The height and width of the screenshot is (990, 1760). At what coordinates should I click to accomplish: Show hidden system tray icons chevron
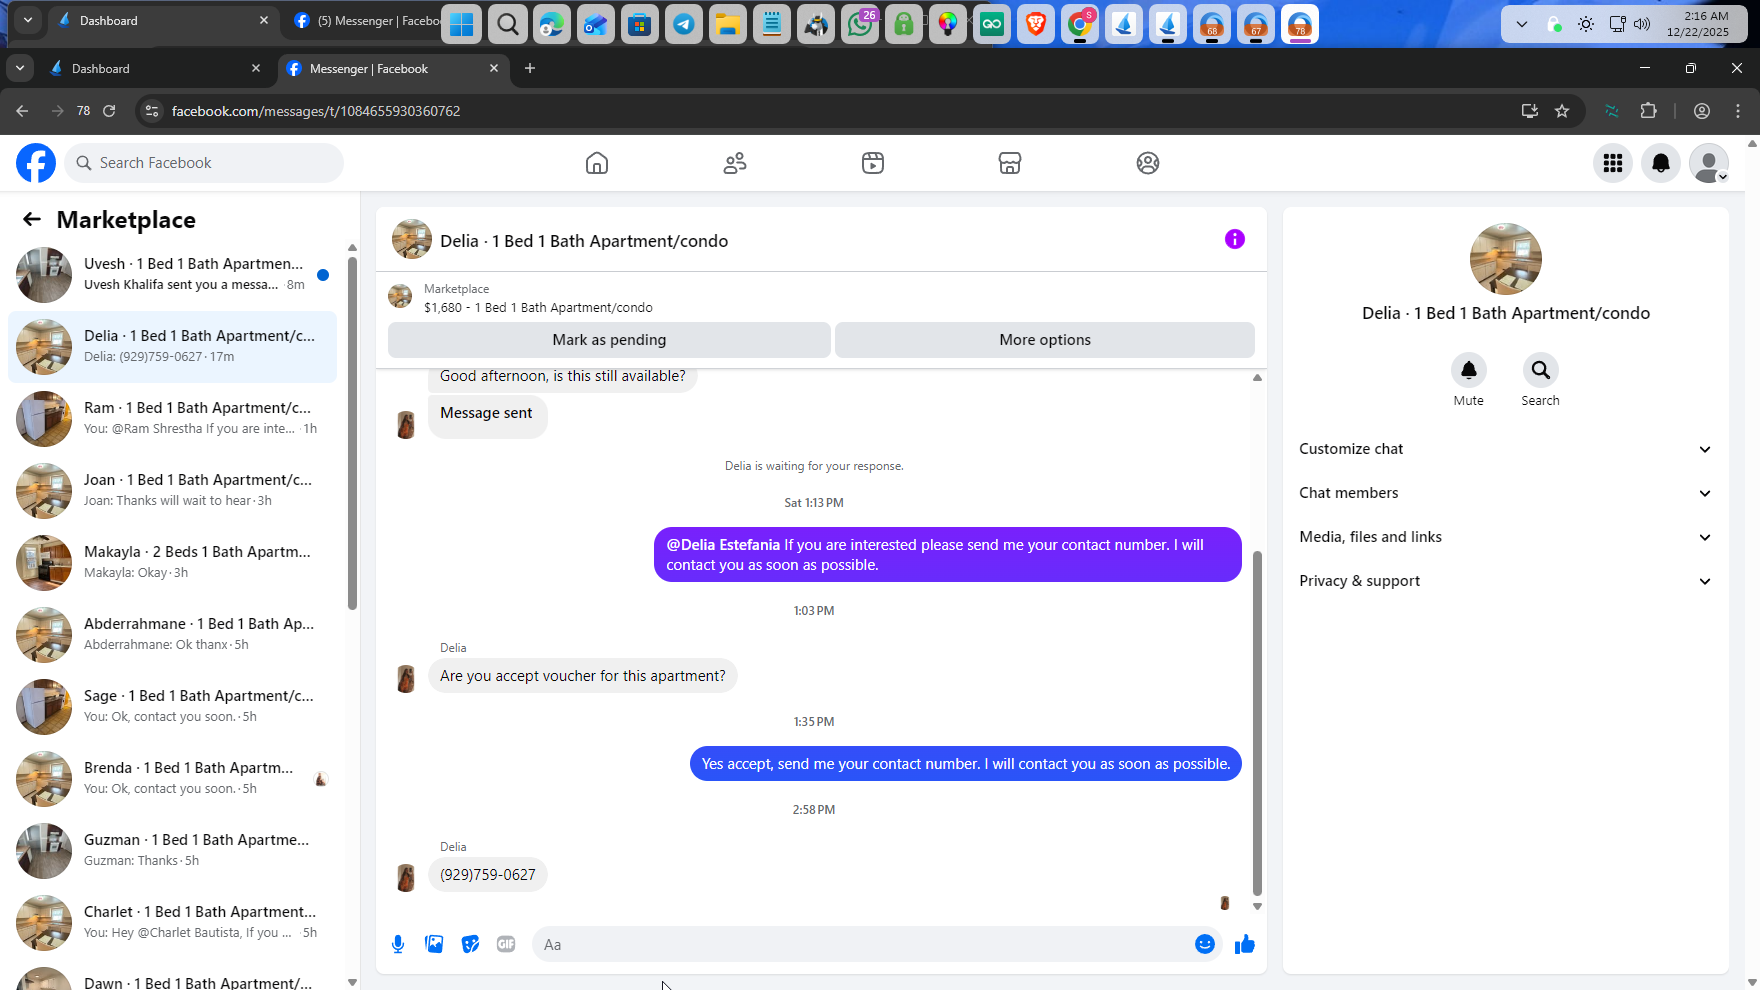point(1522,24)
